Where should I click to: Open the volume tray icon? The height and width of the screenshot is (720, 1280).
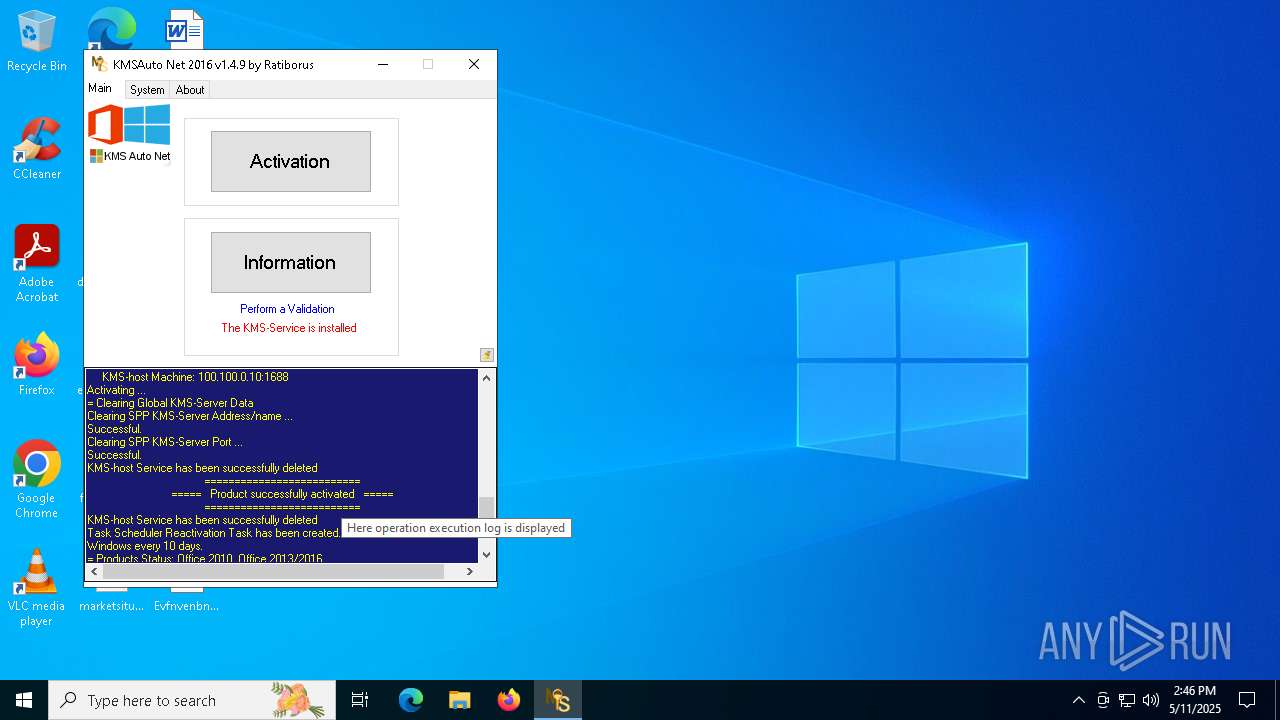pos(1151,700)
